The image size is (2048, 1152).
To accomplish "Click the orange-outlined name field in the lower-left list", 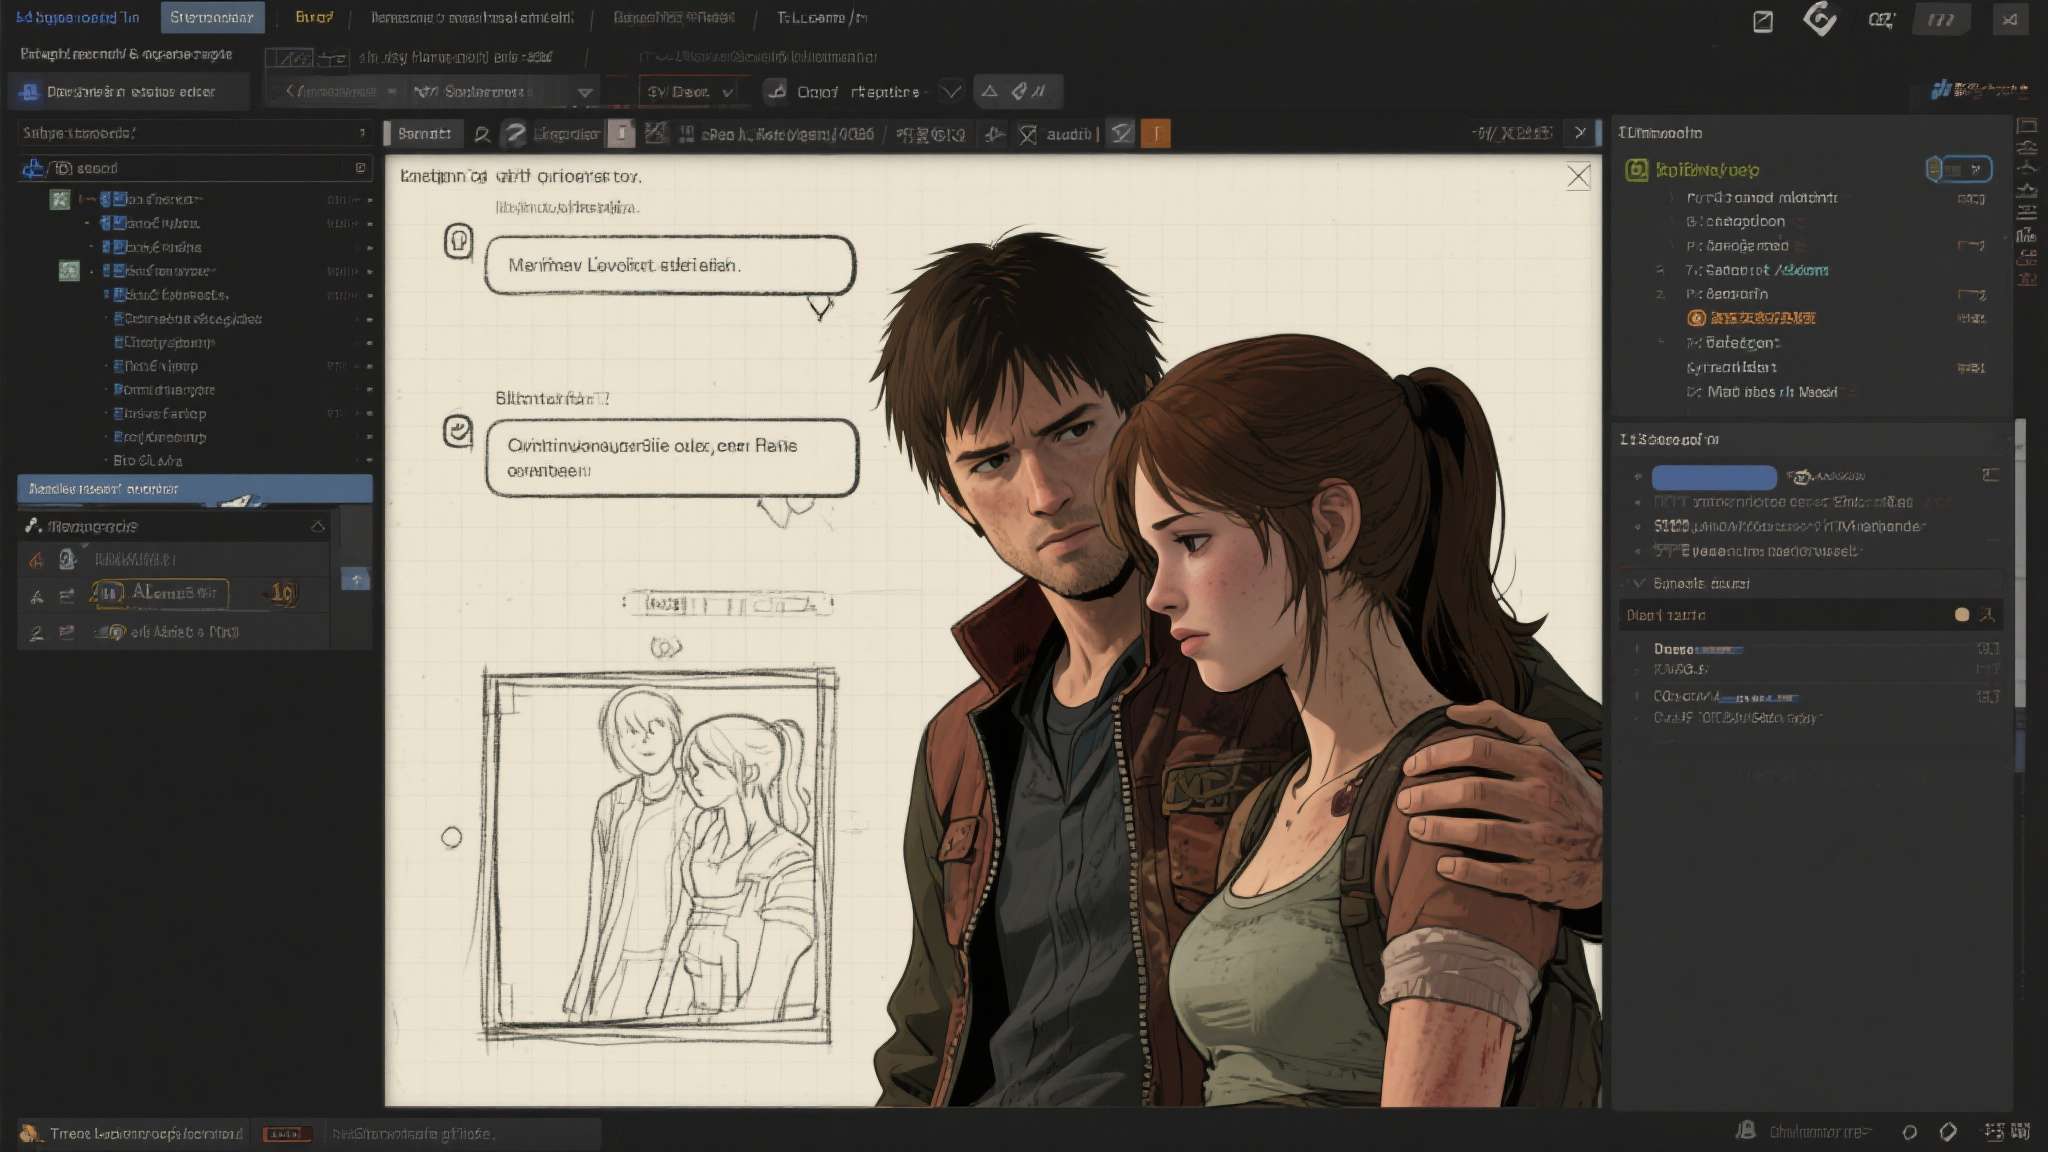I will pos(160,593).
